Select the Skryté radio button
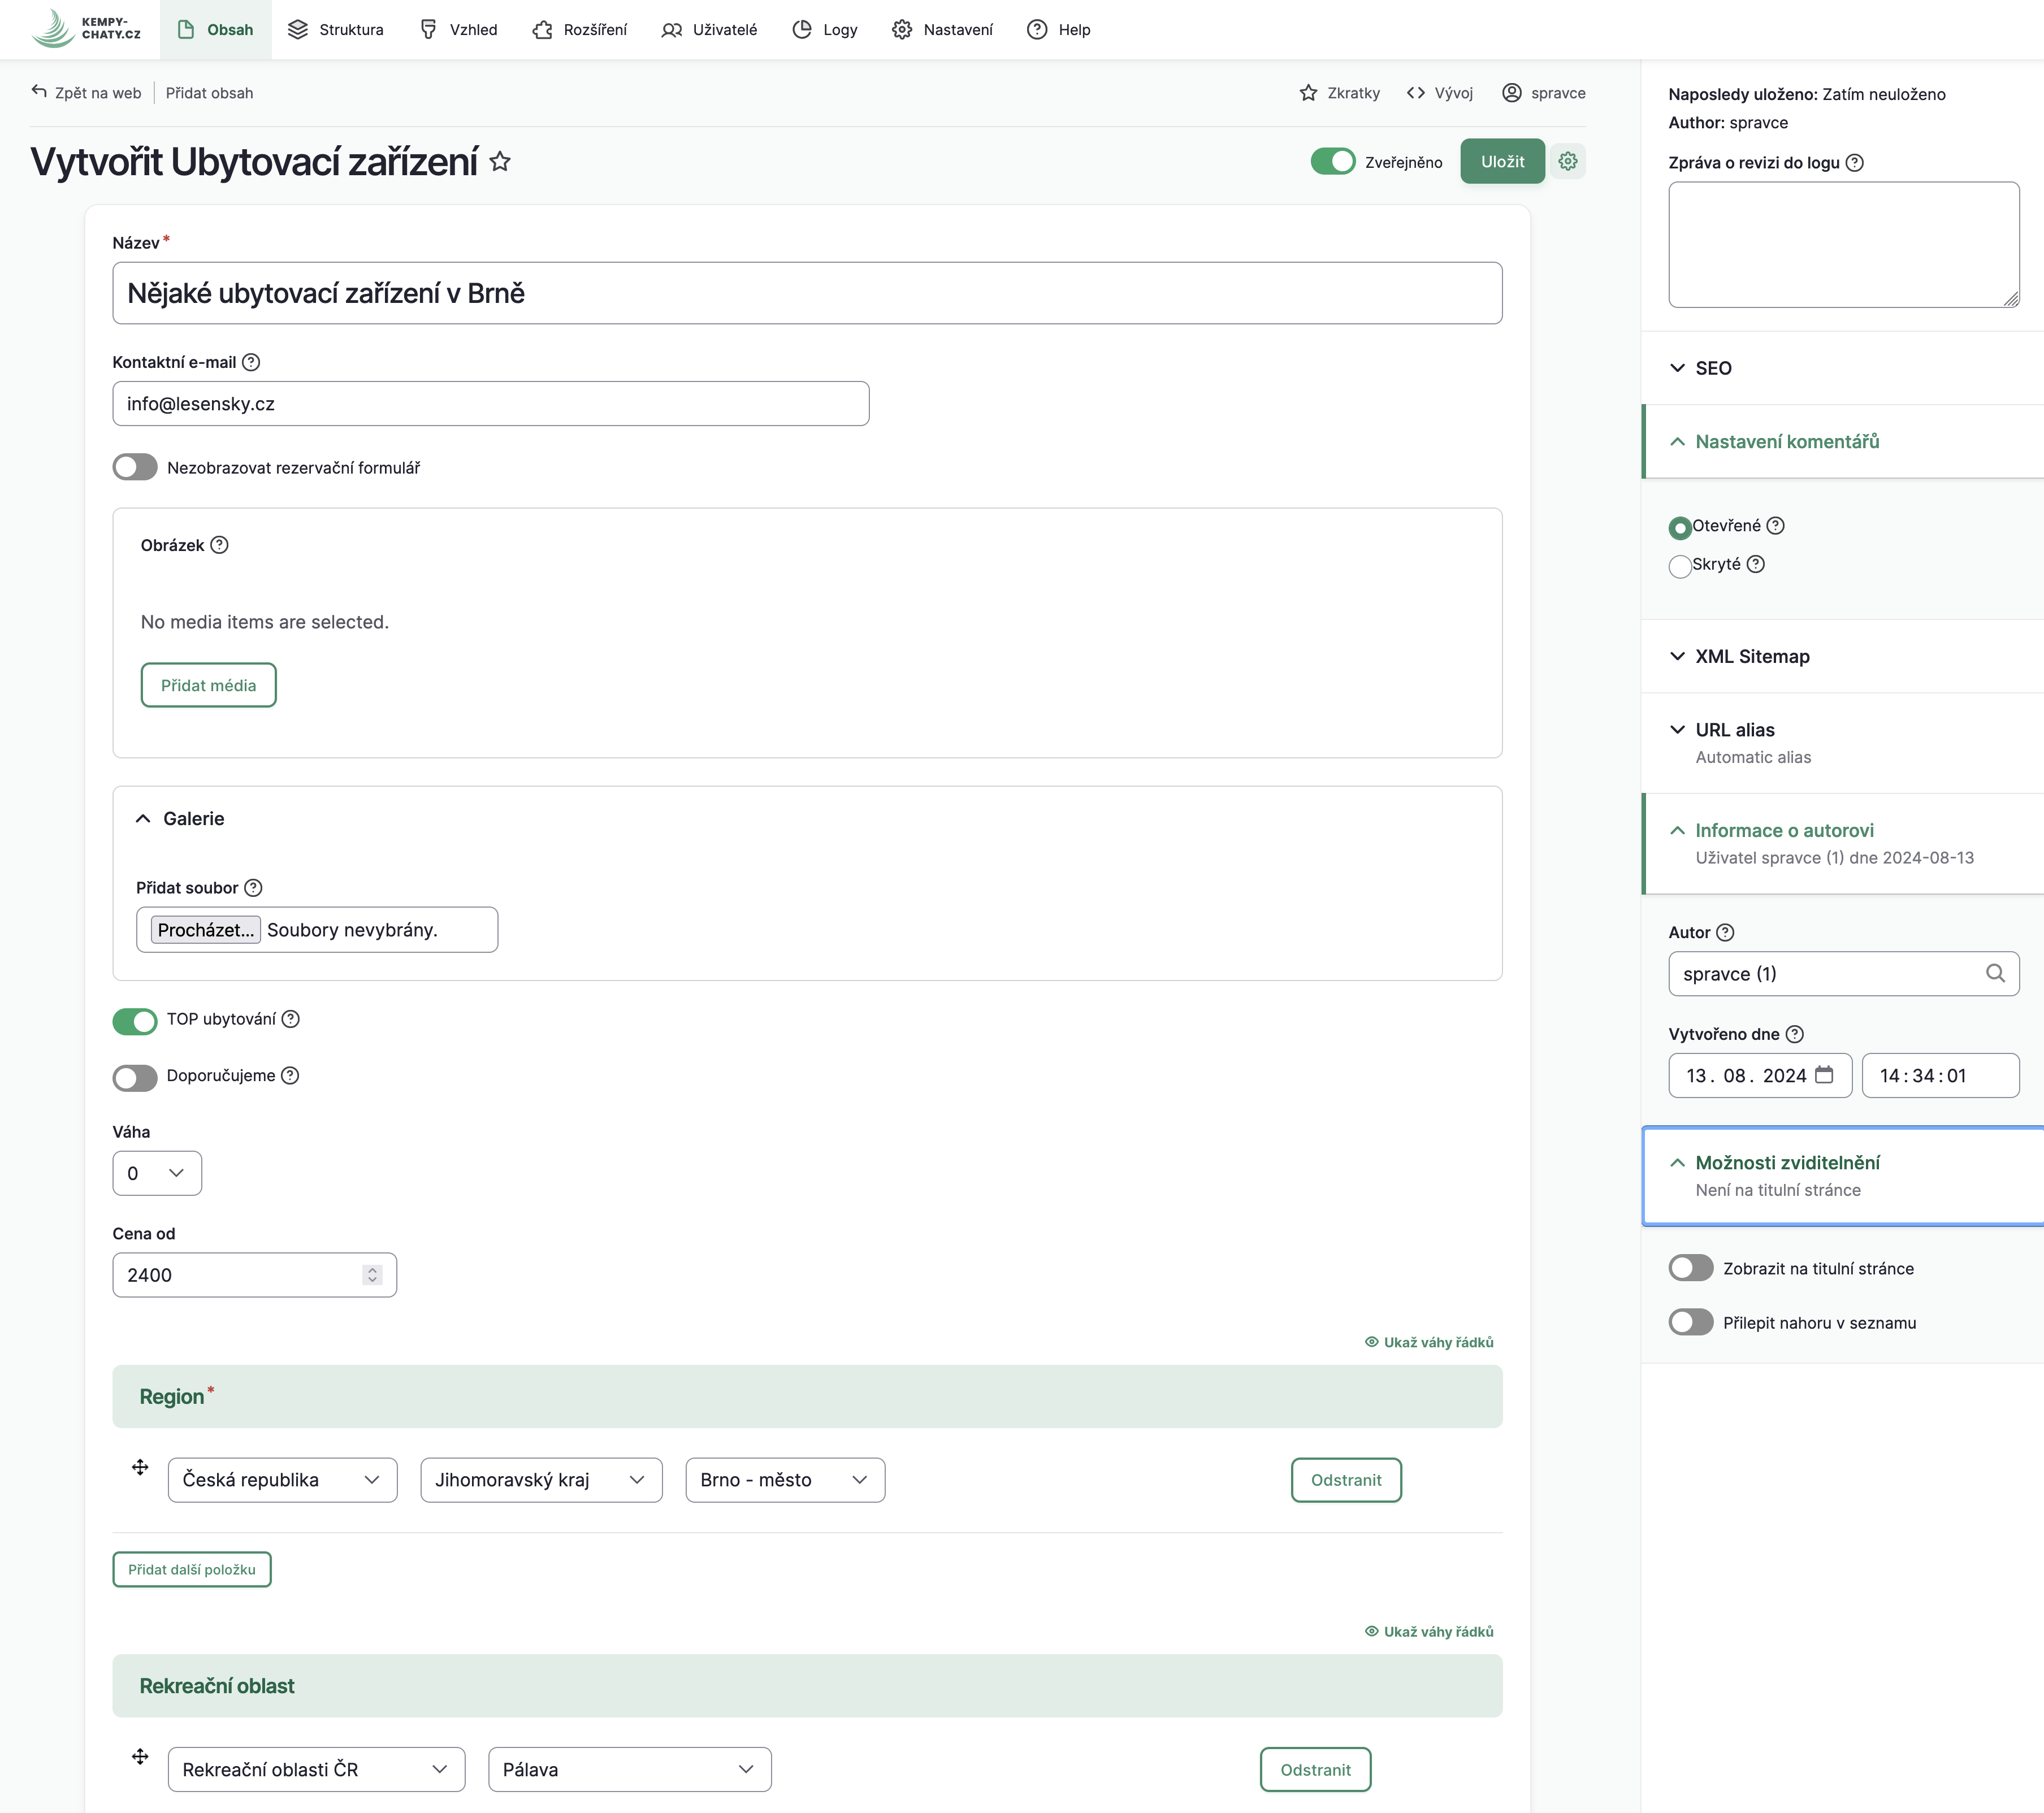The image size is (2044, 1813). [1680, 567]
